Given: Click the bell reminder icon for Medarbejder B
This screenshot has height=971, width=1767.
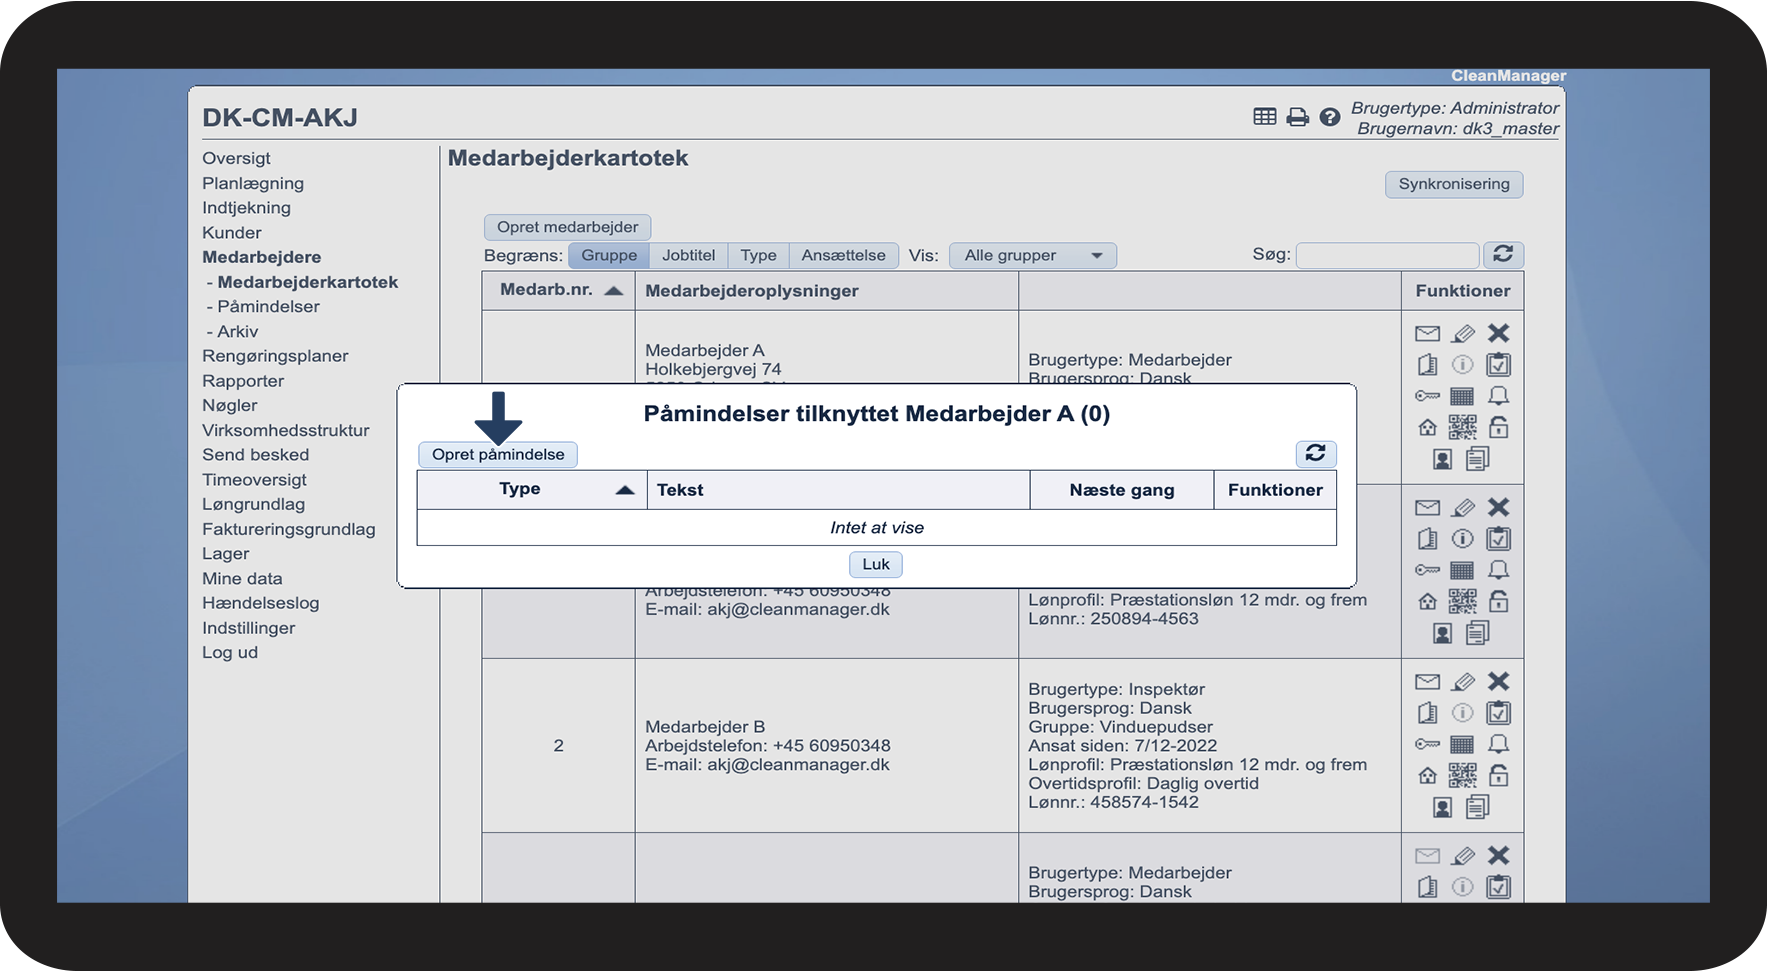Looking at the screenshot, I should 1498,744.
